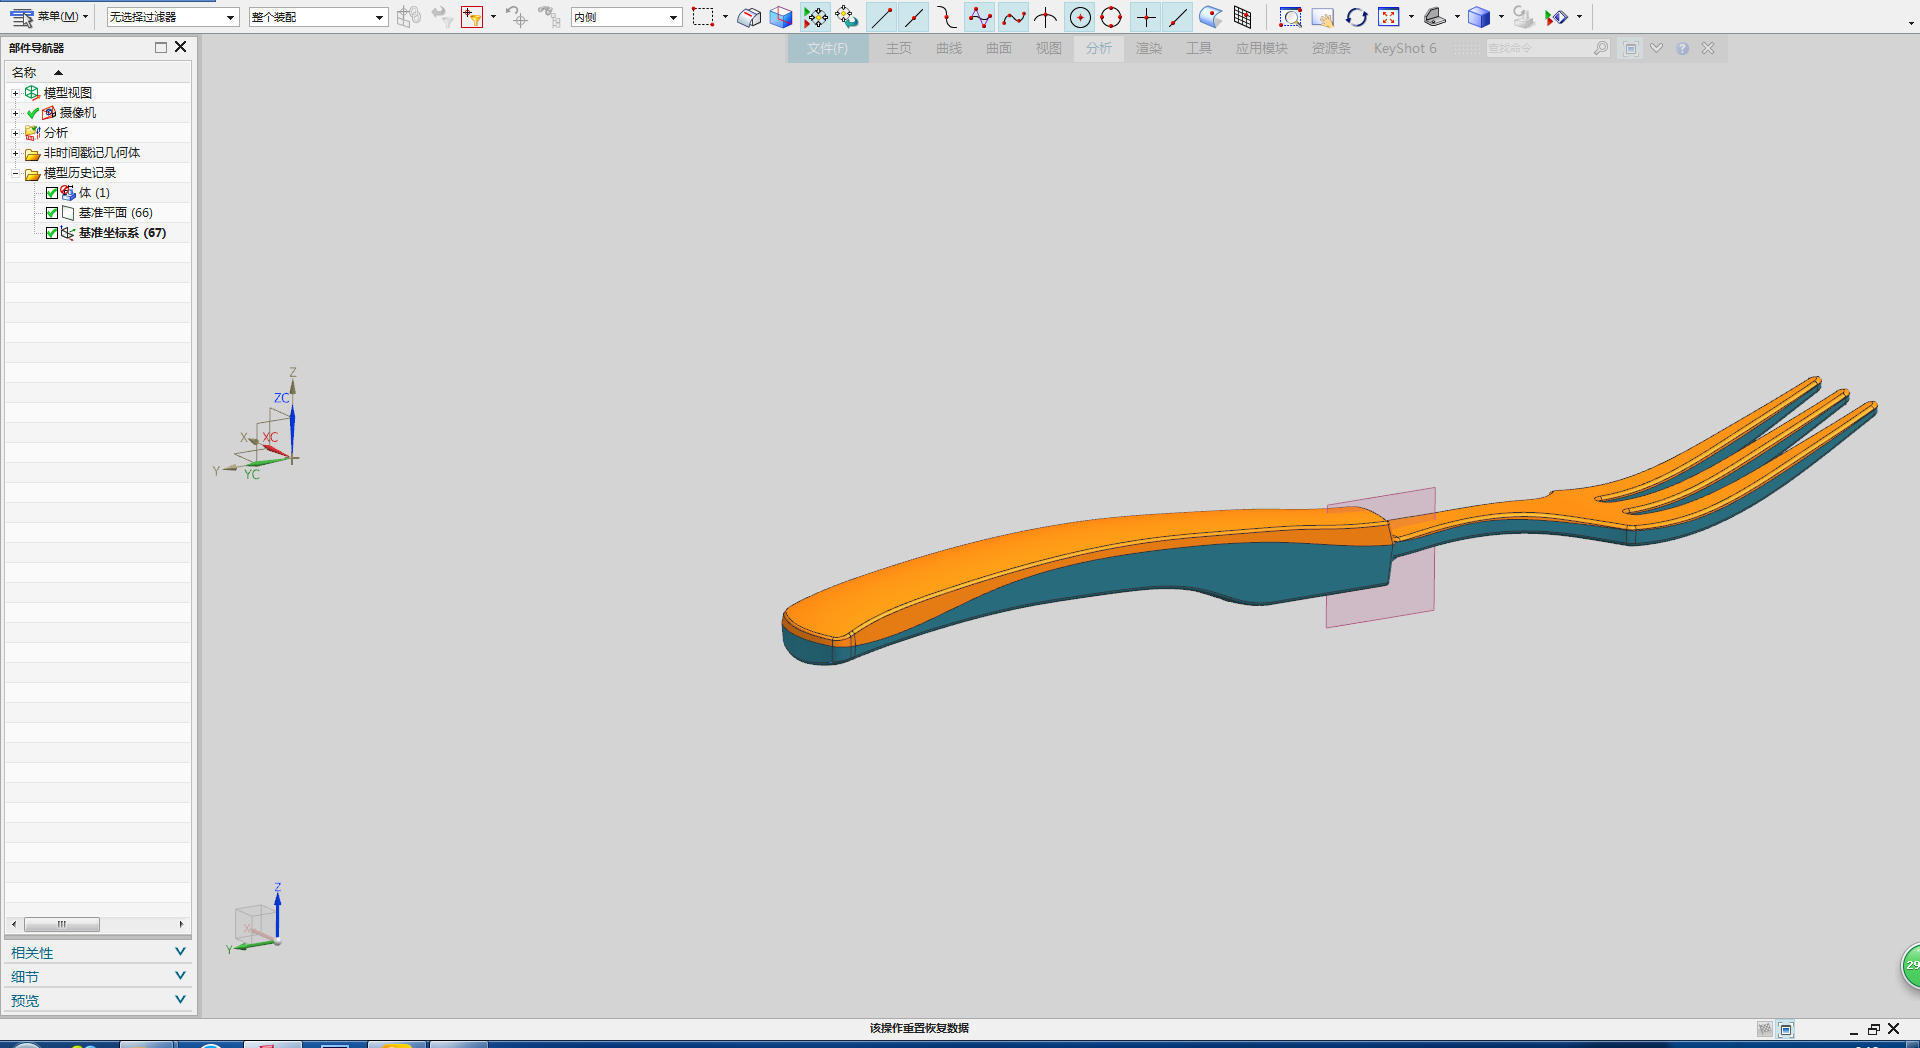Image resolution: width=1920 pixels, height=1048 pixels.
Task: Expand the 非时间戳记几何体 node
Action: click(x=15, y=153)
